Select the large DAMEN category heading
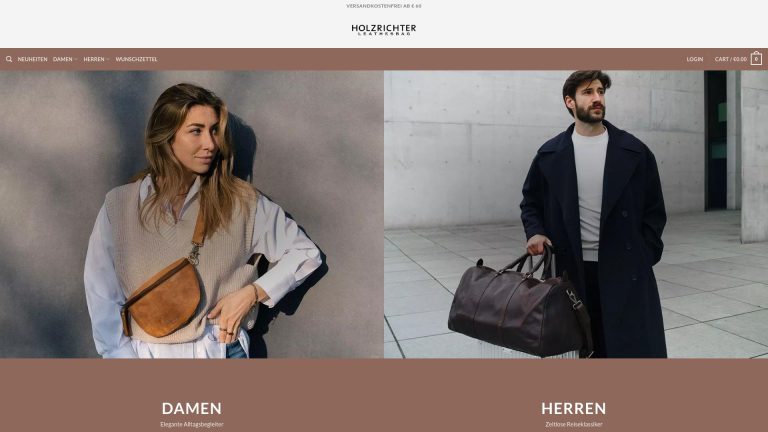This screenshot has width=768, height=432. tap(192, 408)
